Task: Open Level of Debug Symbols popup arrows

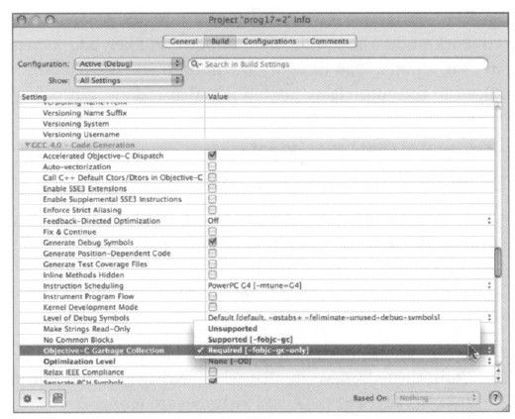Action: pos(489,317)
